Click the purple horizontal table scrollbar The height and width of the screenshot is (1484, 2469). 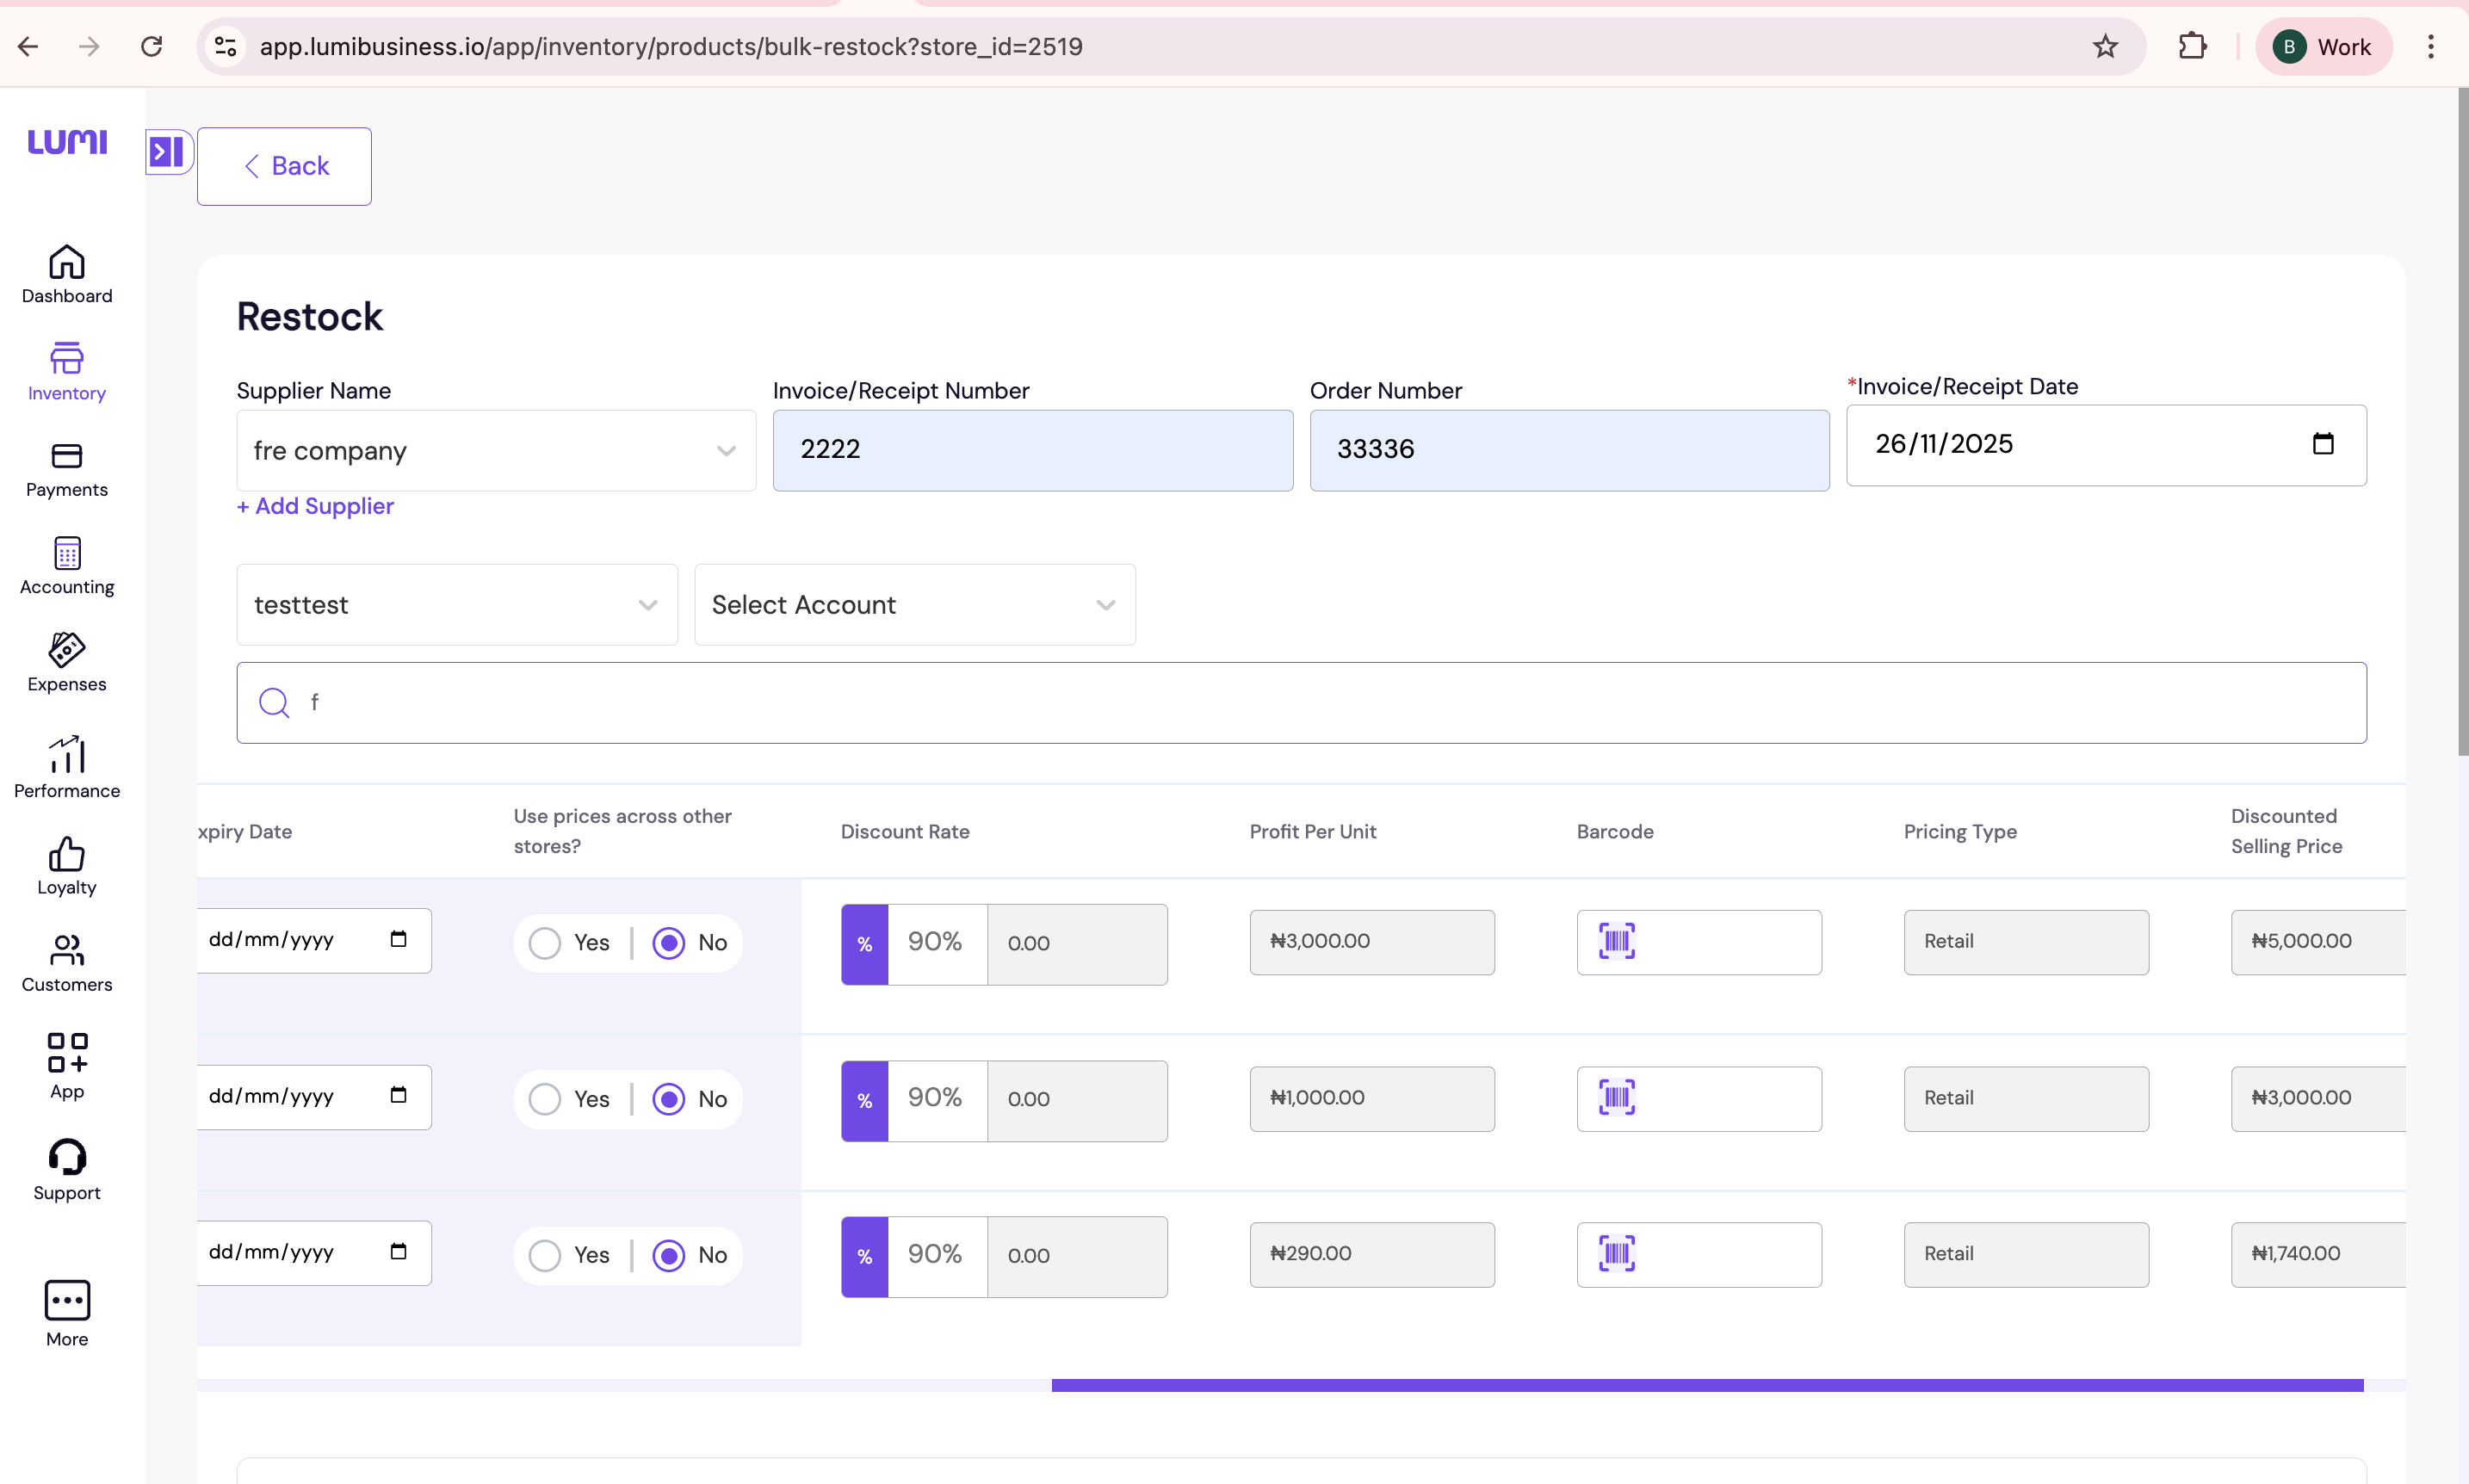coord(1706,1385)
